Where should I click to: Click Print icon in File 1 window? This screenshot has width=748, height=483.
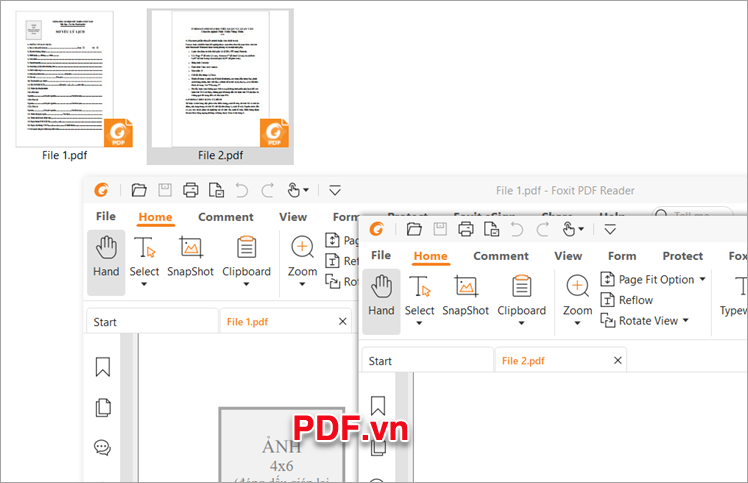pyautogui.click(x=191, y=190)
